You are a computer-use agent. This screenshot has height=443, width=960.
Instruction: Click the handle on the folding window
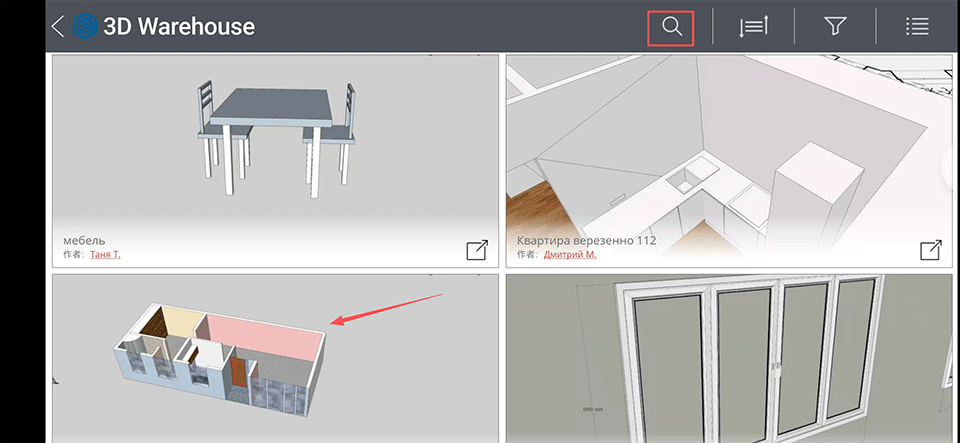(774, 367)
